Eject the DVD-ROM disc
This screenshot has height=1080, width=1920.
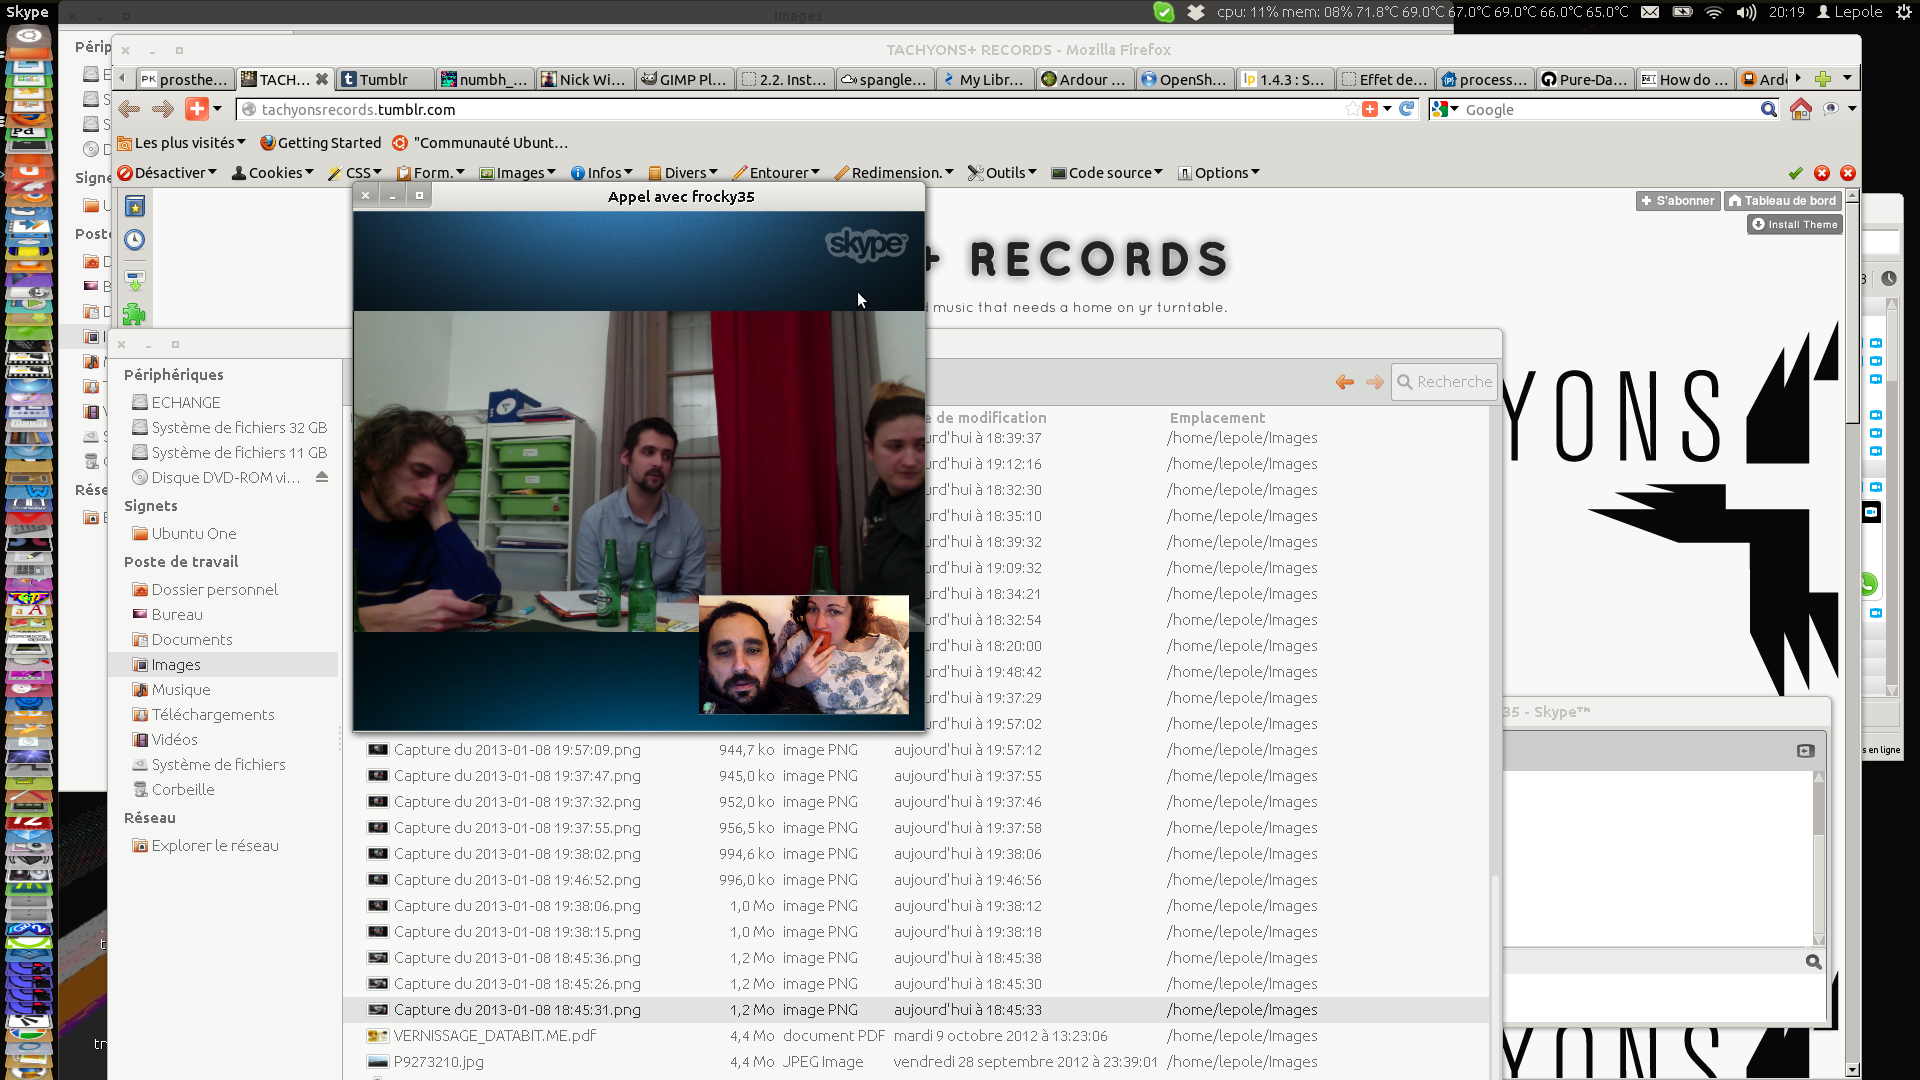coord(322,477)
